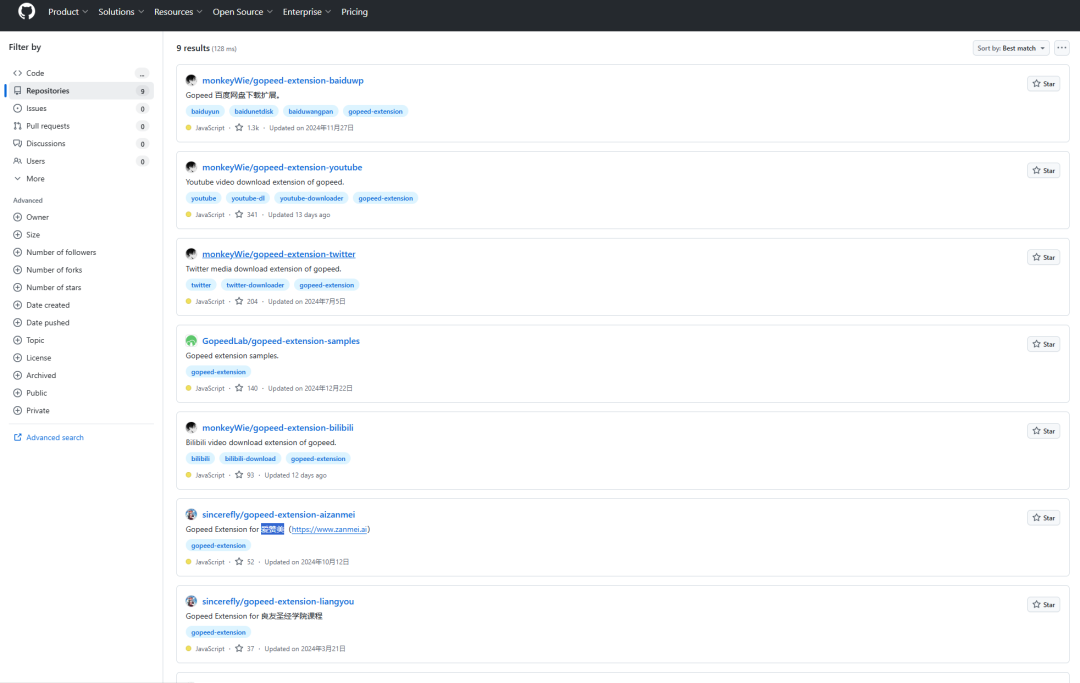Viewport: 1080px width, 683px height.
Task: Open the Solutions menu
Action: click(121, 12)
